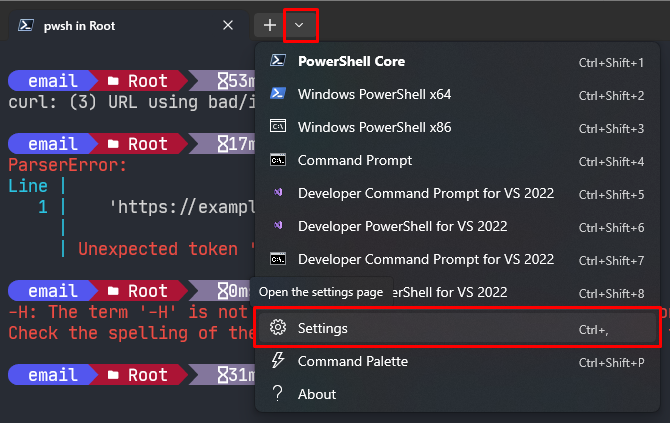Click the hourglass icon beside 53m
Viewport: 670px width, 423px height.
(223, 81)
